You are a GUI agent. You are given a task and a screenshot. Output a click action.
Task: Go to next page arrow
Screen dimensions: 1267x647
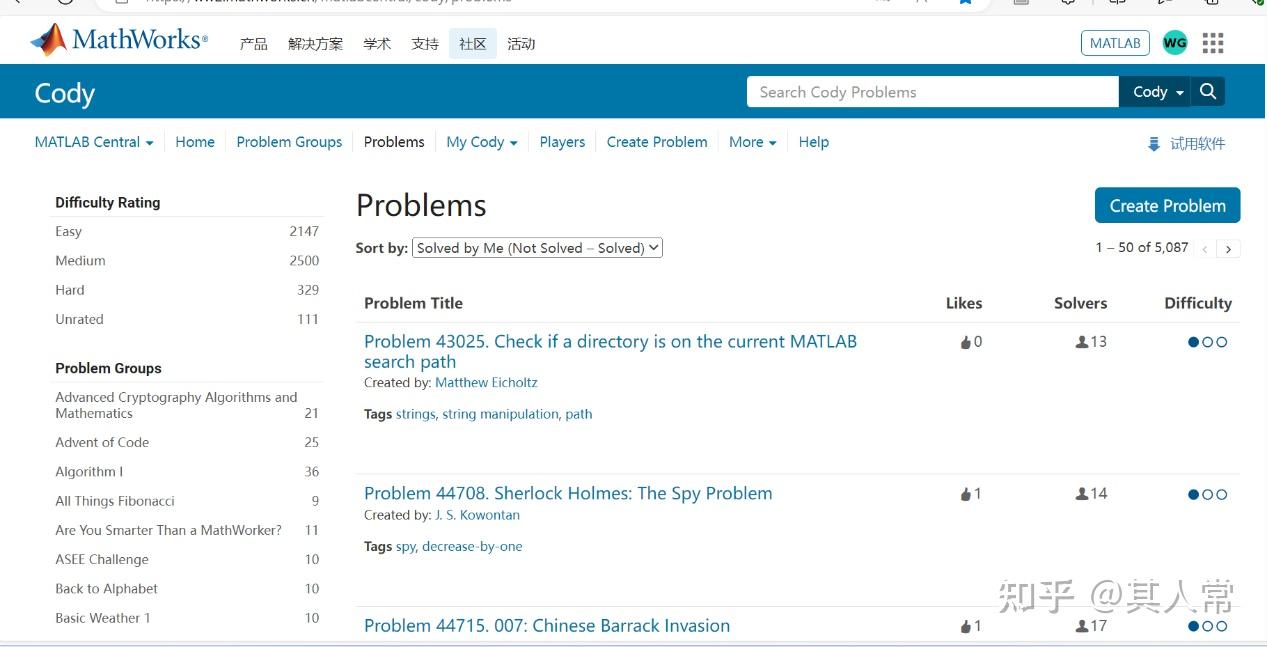(x=1229, y=249)
